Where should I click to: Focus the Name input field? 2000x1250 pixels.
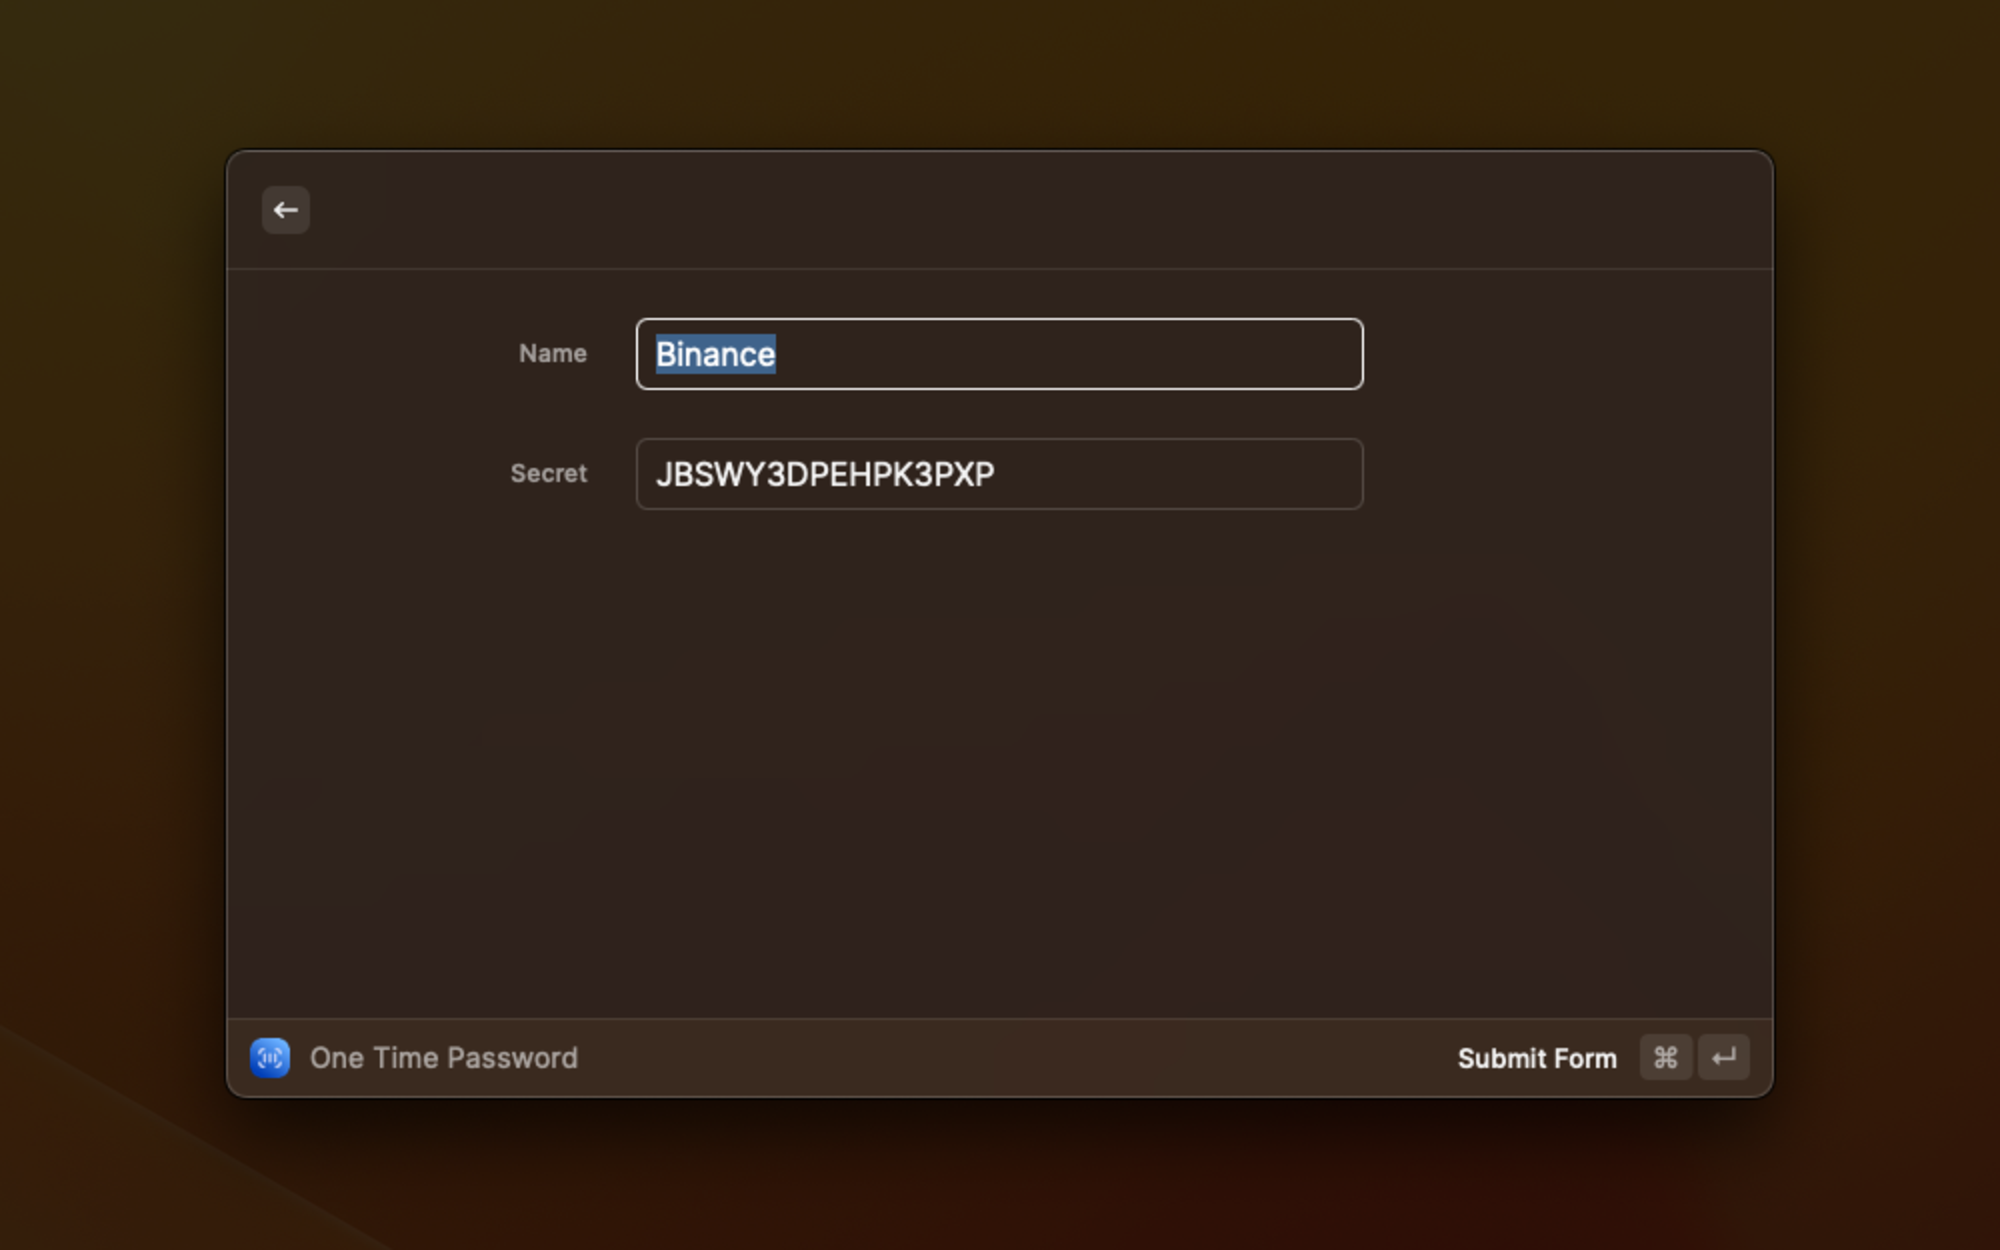coord(1000,354)
